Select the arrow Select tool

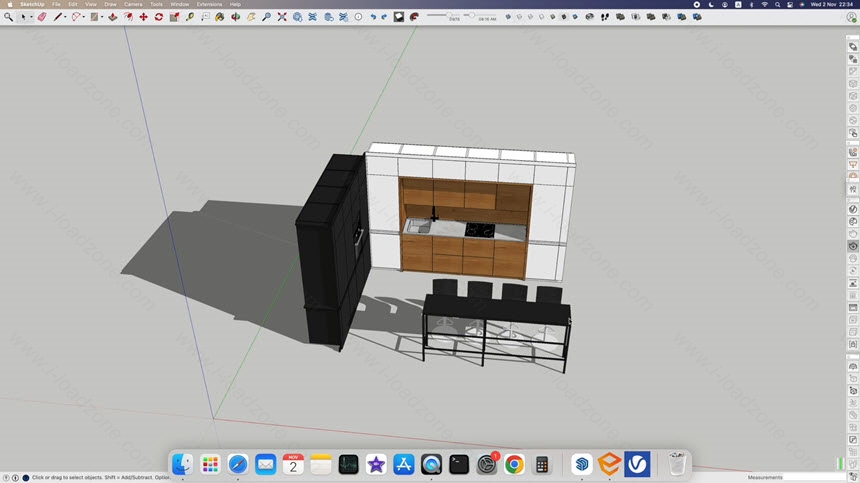[23, 17]
